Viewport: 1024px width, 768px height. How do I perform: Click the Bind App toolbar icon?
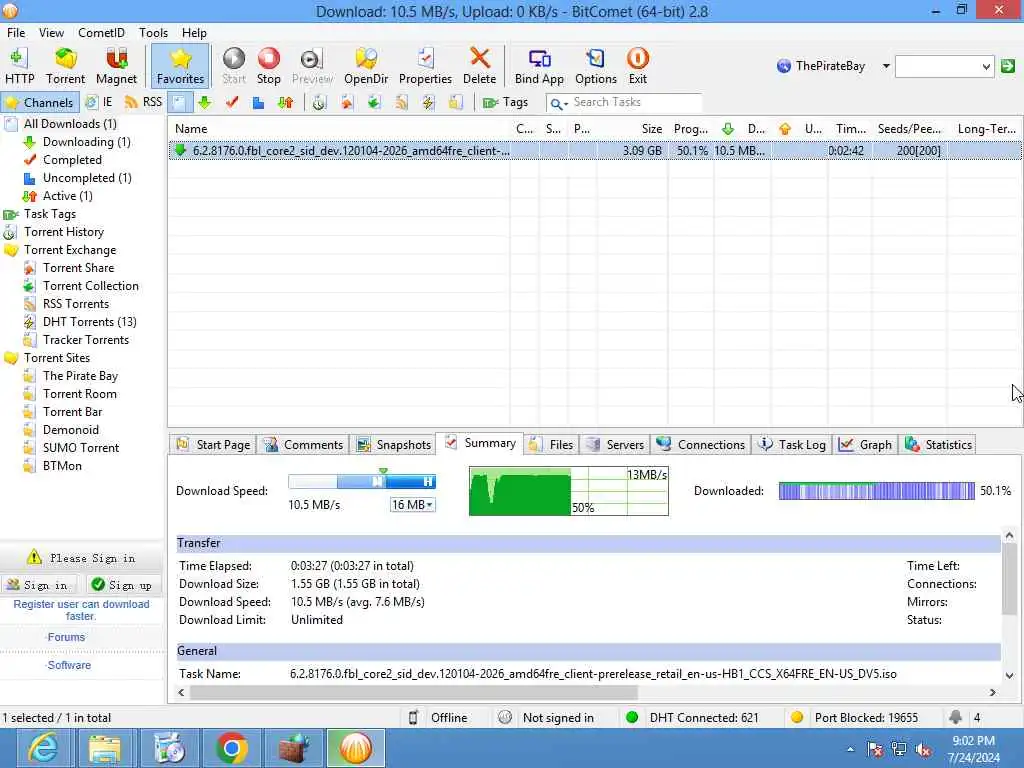point(539,66)
